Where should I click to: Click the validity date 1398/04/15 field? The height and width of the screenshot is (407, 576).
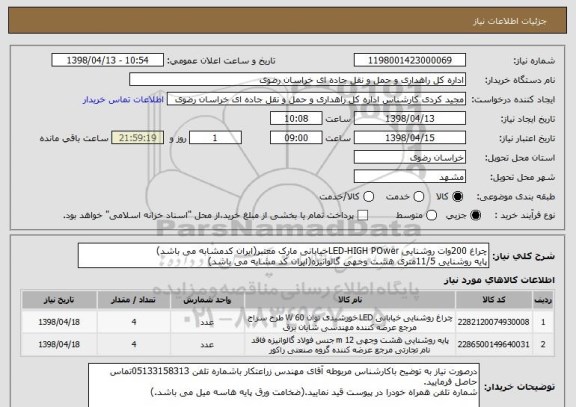tap(410, 138)
